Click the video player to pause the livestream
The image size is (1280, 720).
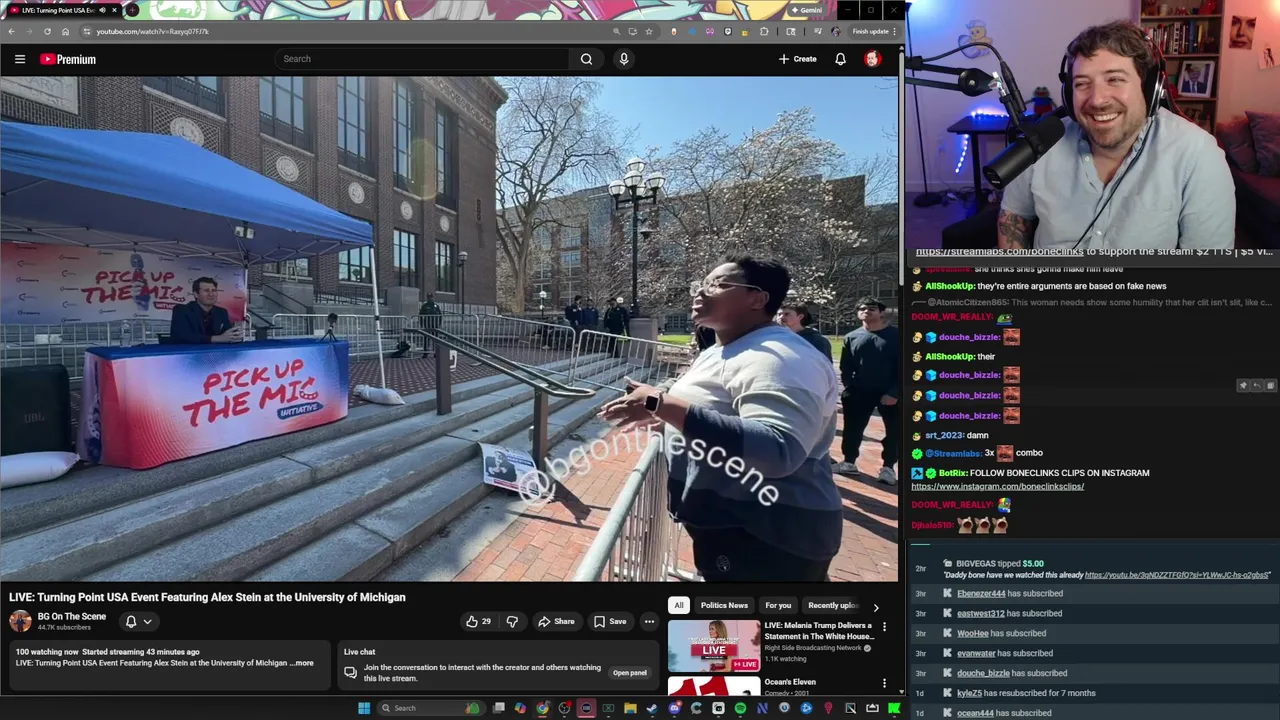449,330
